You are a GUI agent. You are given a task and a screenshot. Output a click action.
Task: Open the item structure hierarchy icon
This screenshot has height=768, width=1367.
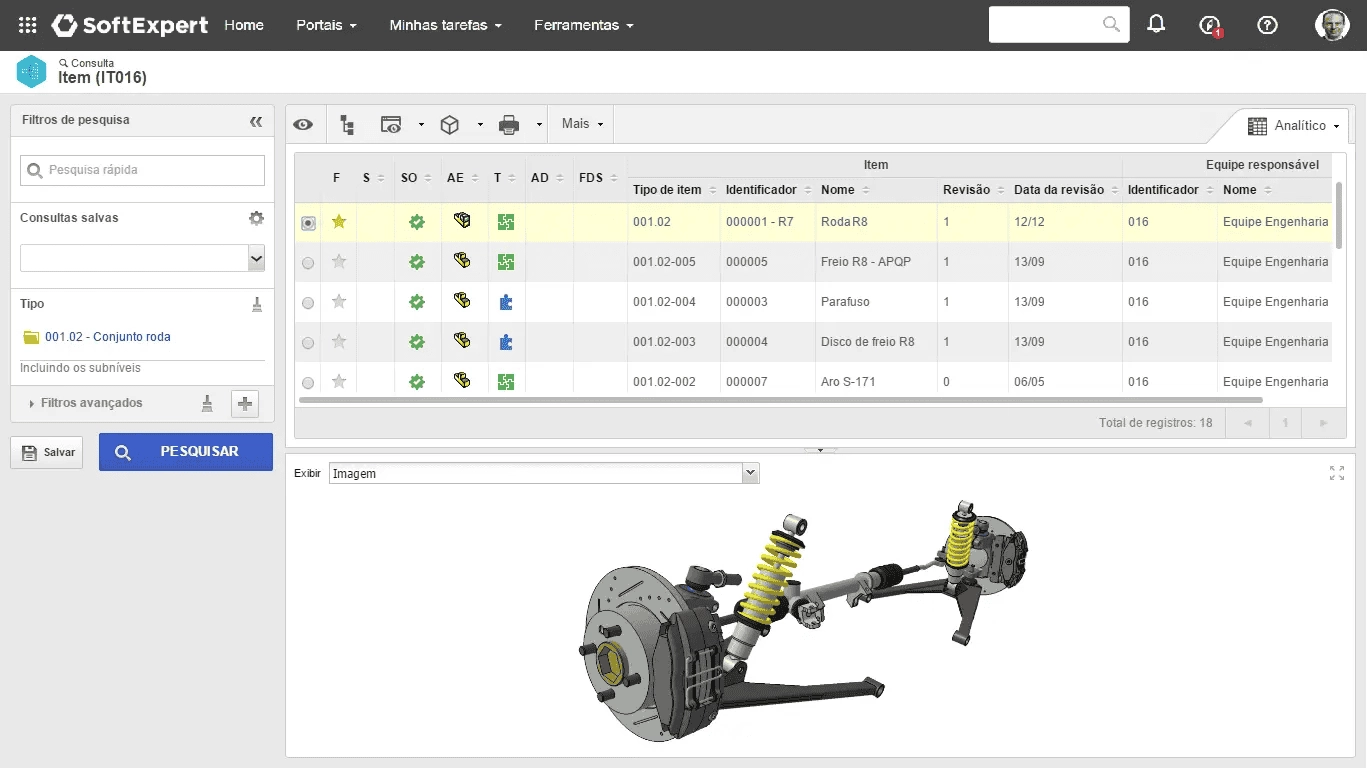[347, 123]
